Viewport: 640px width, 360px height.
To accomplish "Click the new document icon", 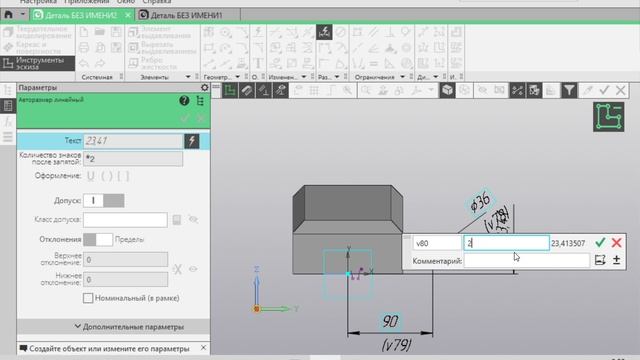I will coord(84,32).
